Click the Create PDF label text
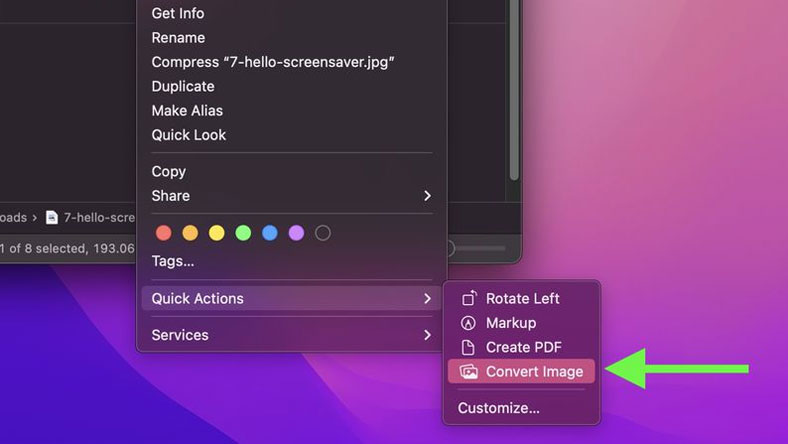This screenshot has width=788, height=444. 523,347
